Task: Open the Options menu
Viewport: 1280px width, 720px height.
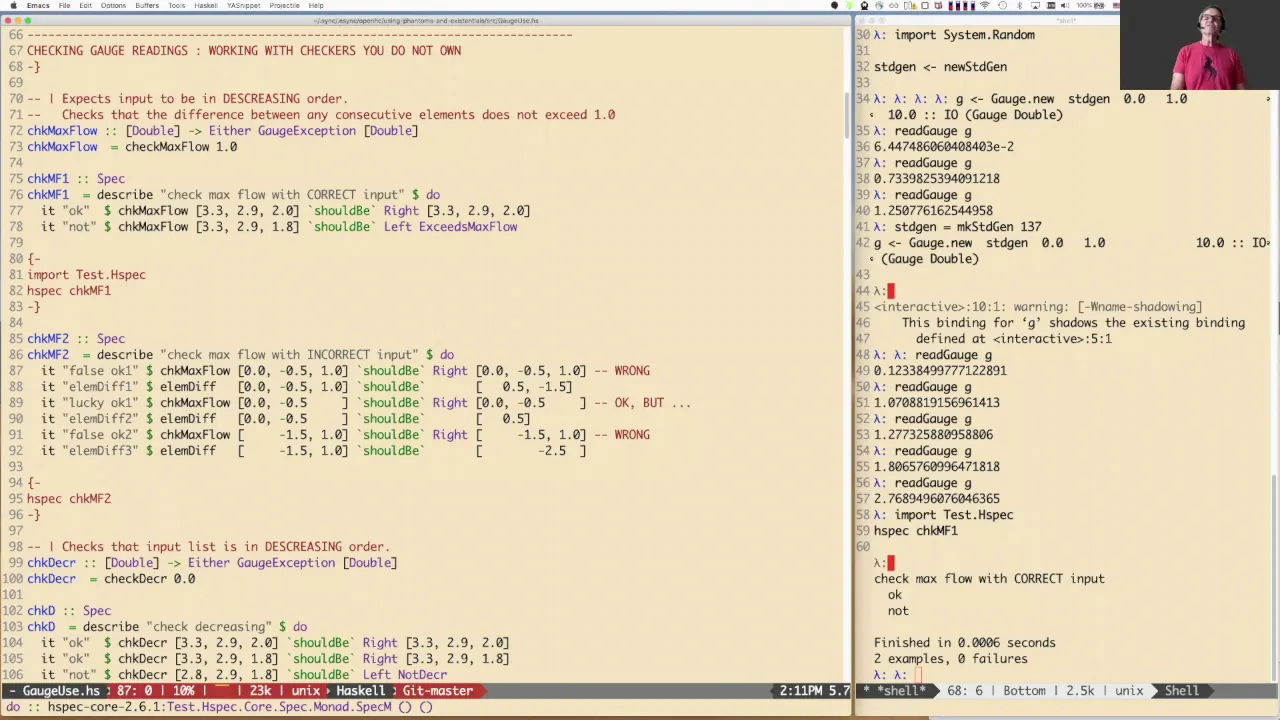Action: [x=113, y=5]
